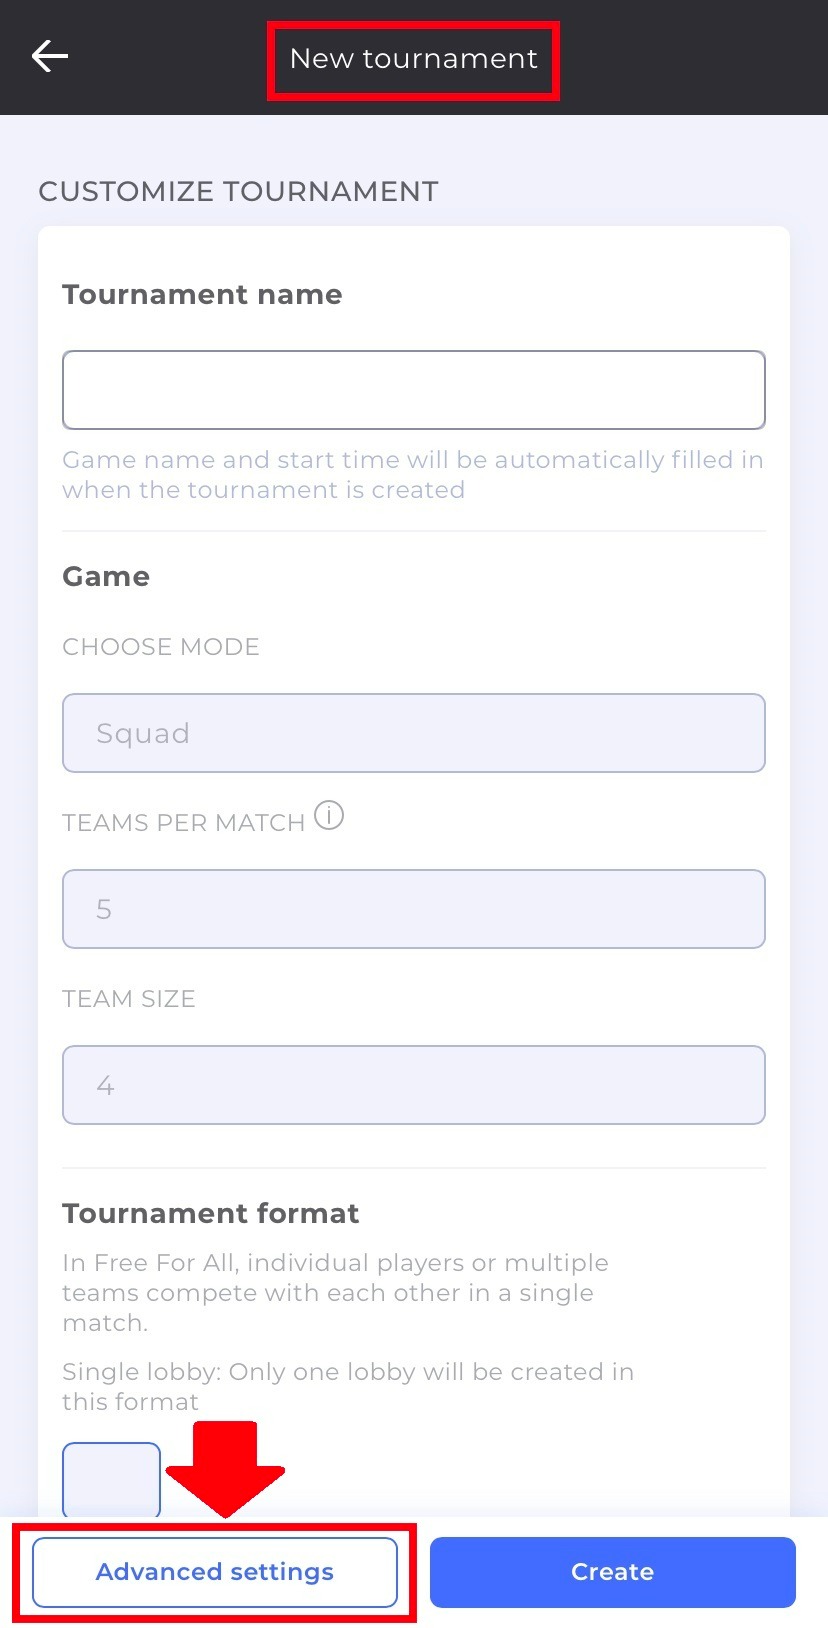
Task: Click the Team Size label
Action: tap(129, 999)
